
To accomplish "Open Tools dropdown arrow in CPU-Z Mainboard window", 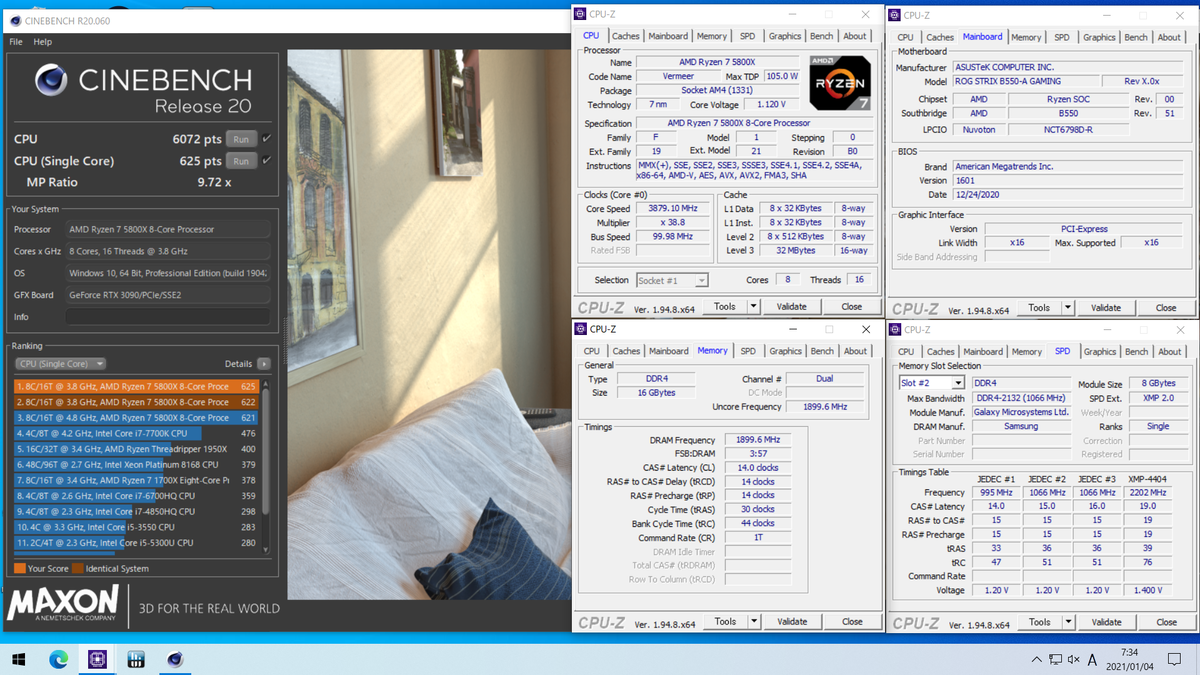I will tap(1068, 308).
